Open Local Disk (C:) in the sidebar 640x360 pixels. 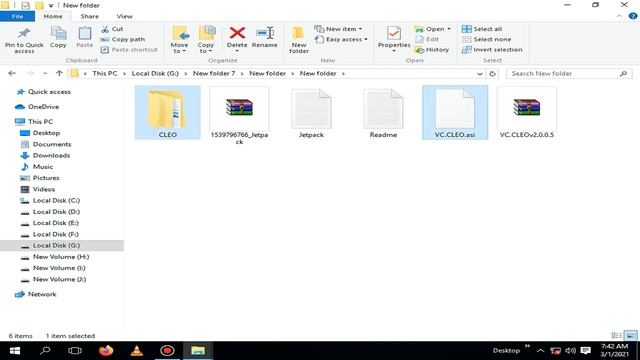point(56,200)
